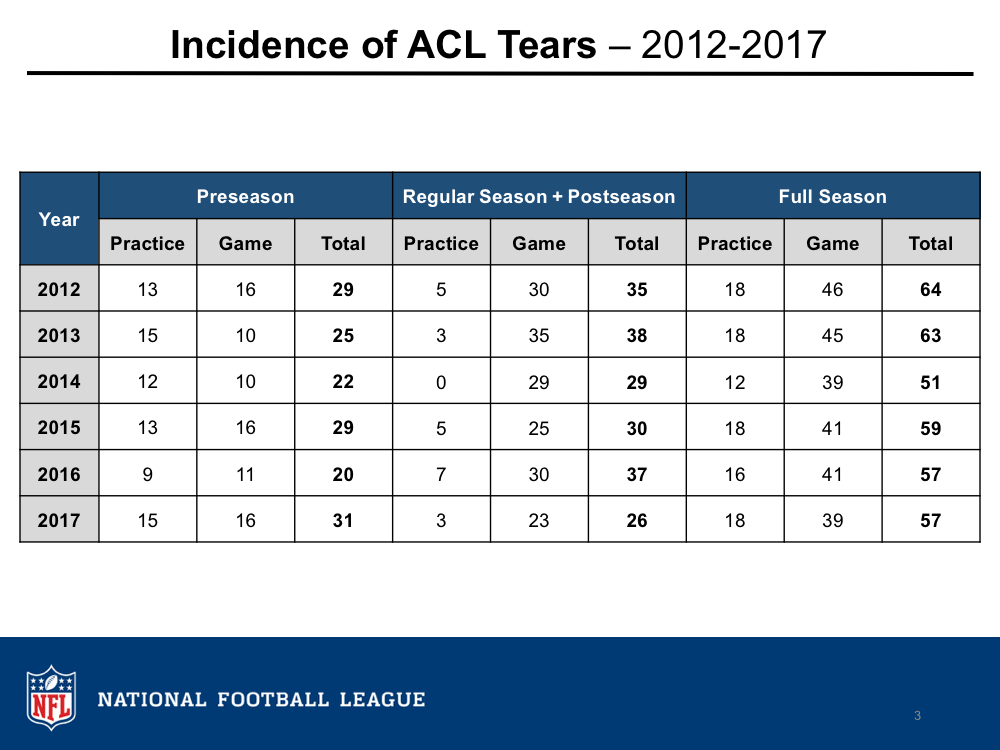Click the Game subheader under Full Season

point(832,243)
